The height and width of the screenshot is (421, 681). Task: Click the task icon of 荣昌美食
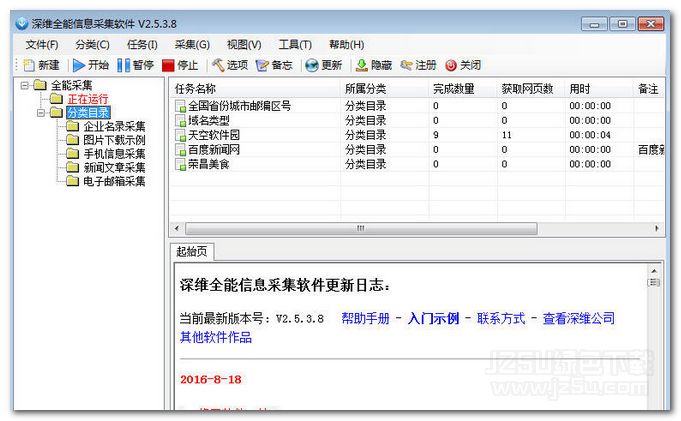point(180,164)
